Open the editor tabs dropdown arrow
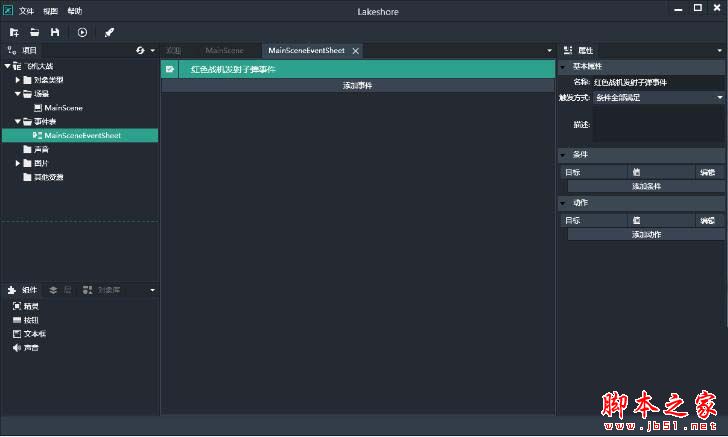728x437 pixels. pyautogui.click(x=549, y=50)
